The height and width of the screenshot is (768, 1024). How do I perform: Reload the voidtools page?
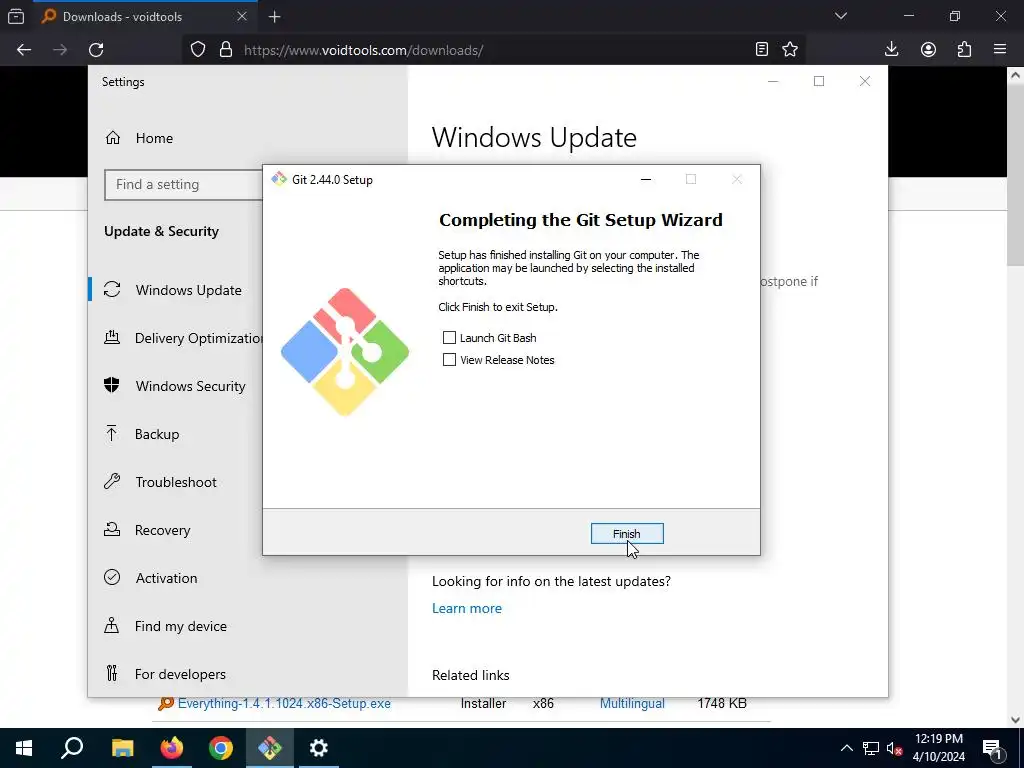pyautogui.click(x=96, y=50)
